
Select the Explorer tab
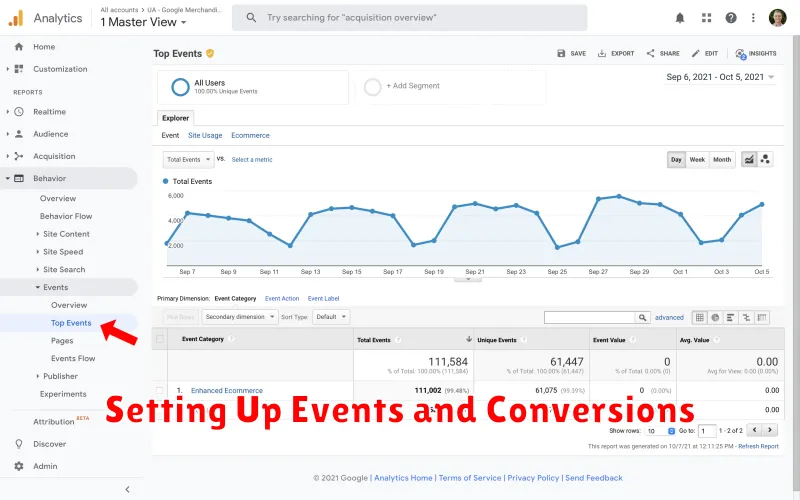[176, 118]
